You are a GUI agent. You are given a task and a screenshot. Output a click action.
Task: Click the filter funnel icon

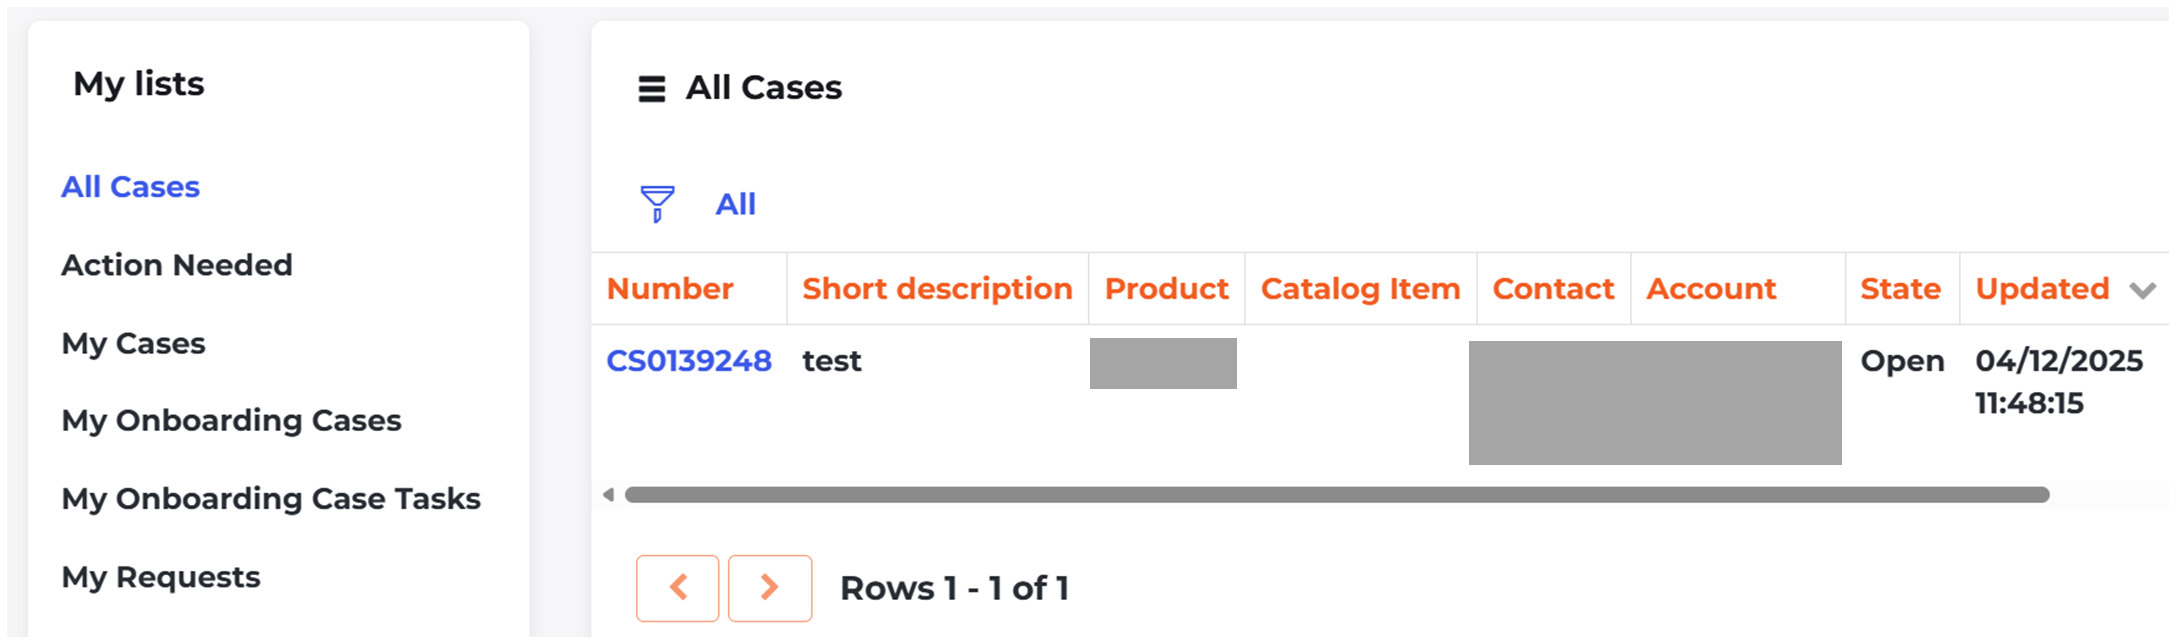pos(657,203)
